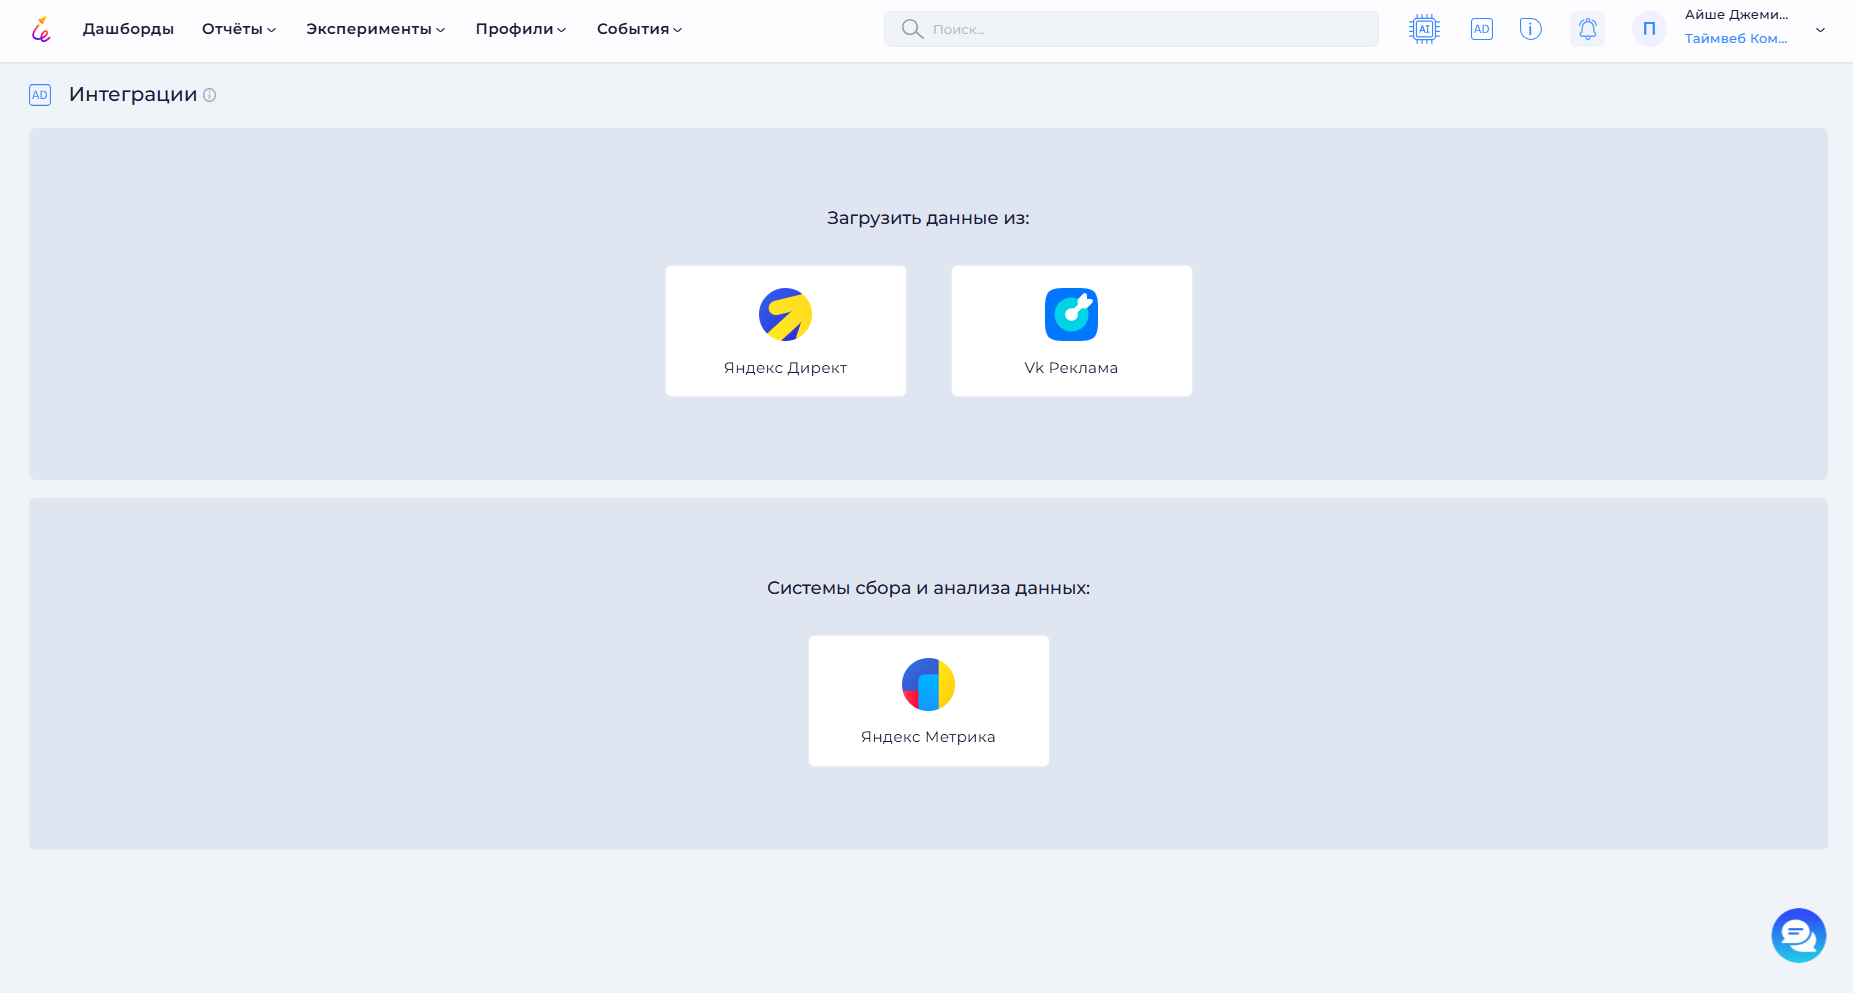
Task: Click the info icon next to the Интеграции heading
Action: [x=209, y=95]
